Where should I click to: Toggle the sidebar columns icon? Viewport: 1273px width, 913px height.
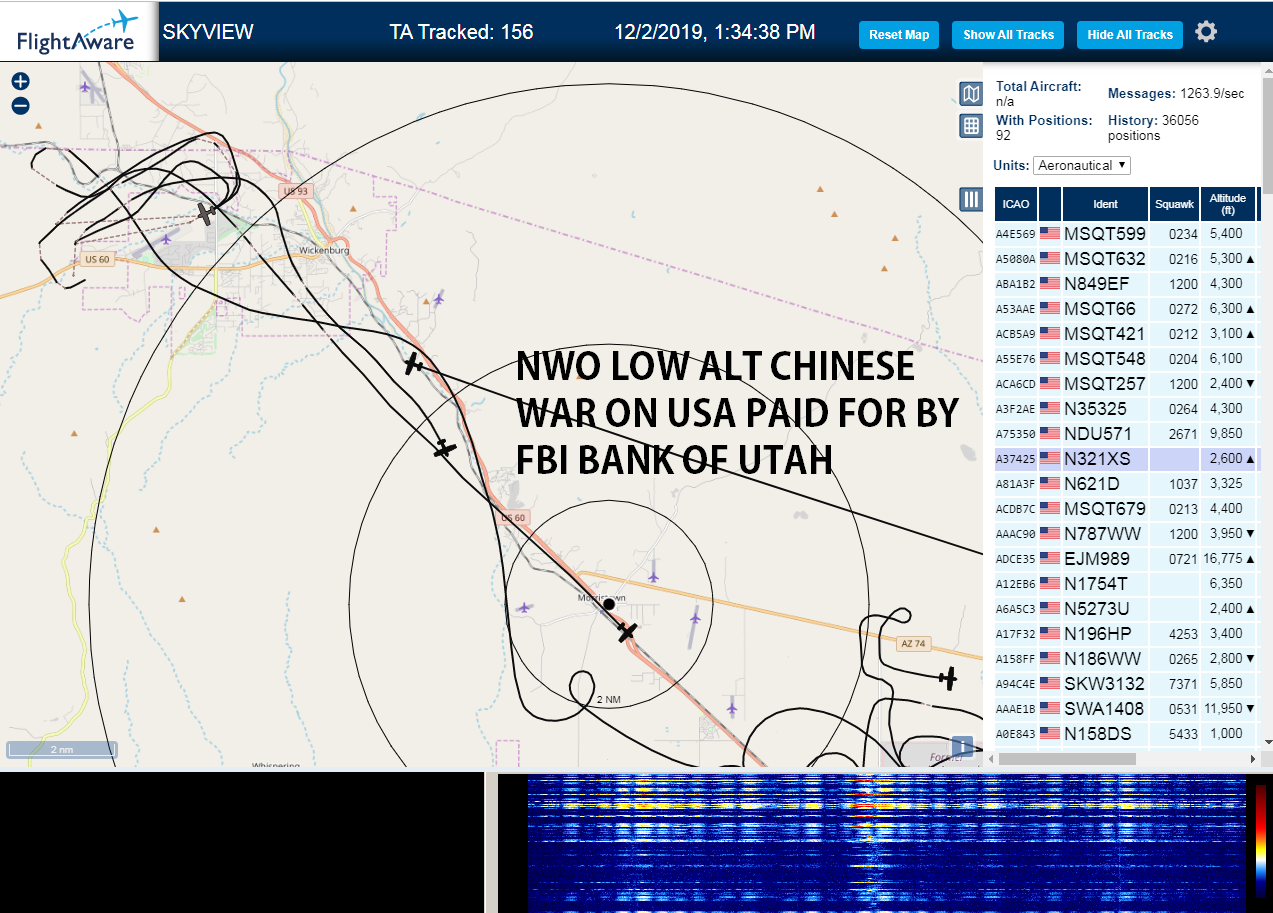click(970, 199)
